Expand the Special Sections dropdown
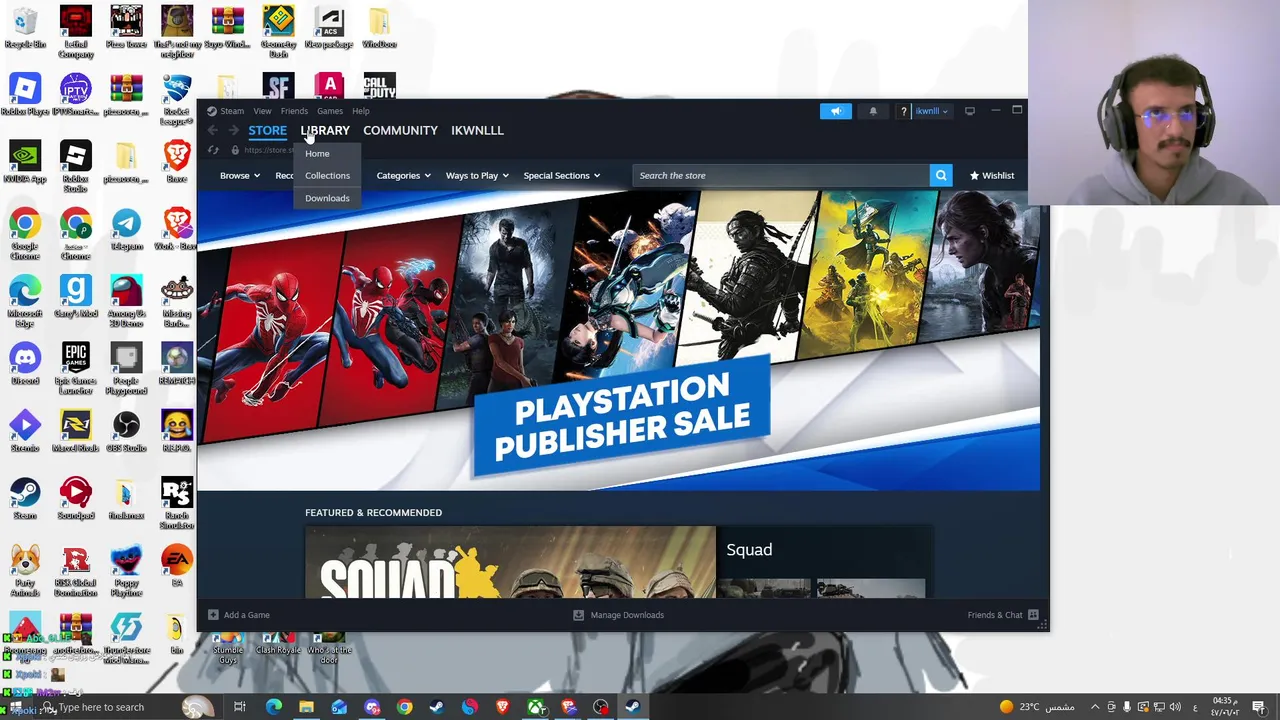 pos(561,175)
